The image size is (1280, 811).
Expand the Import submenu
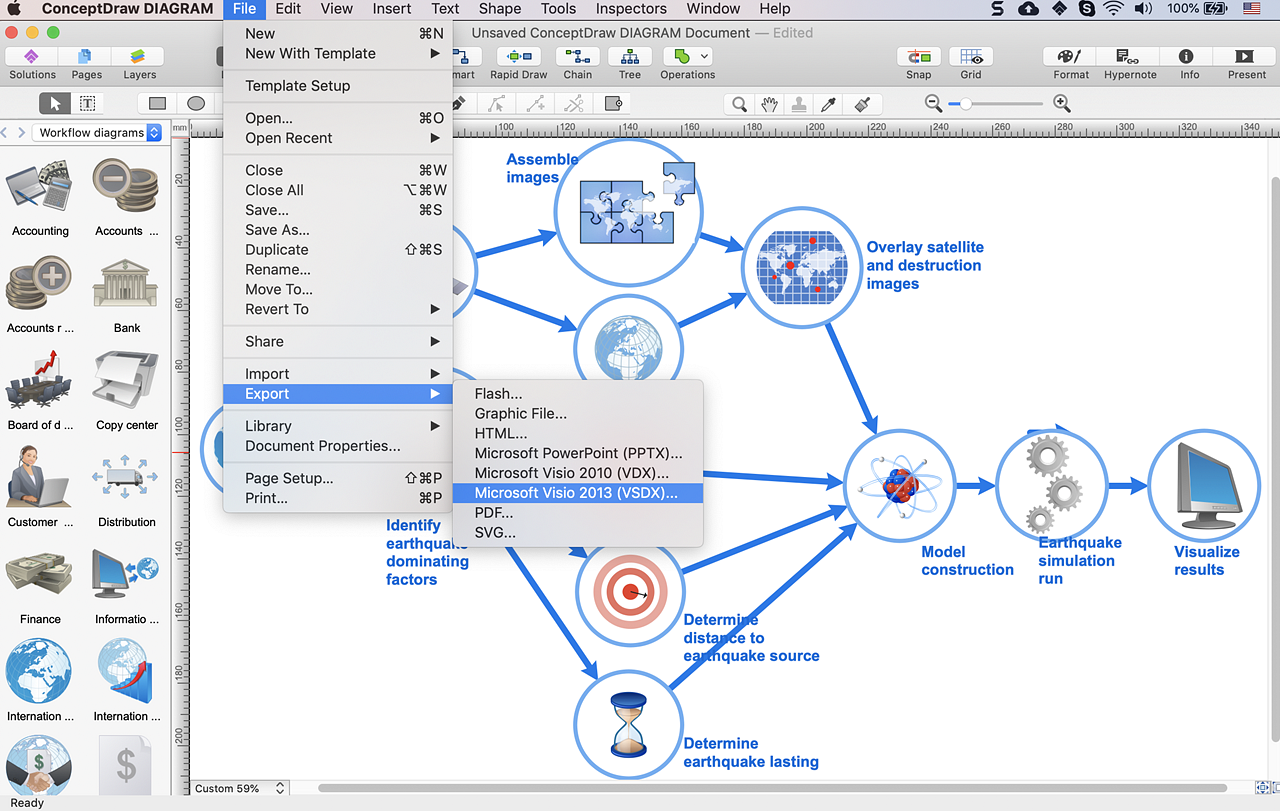pyautogui.click(x=338, y=373)
